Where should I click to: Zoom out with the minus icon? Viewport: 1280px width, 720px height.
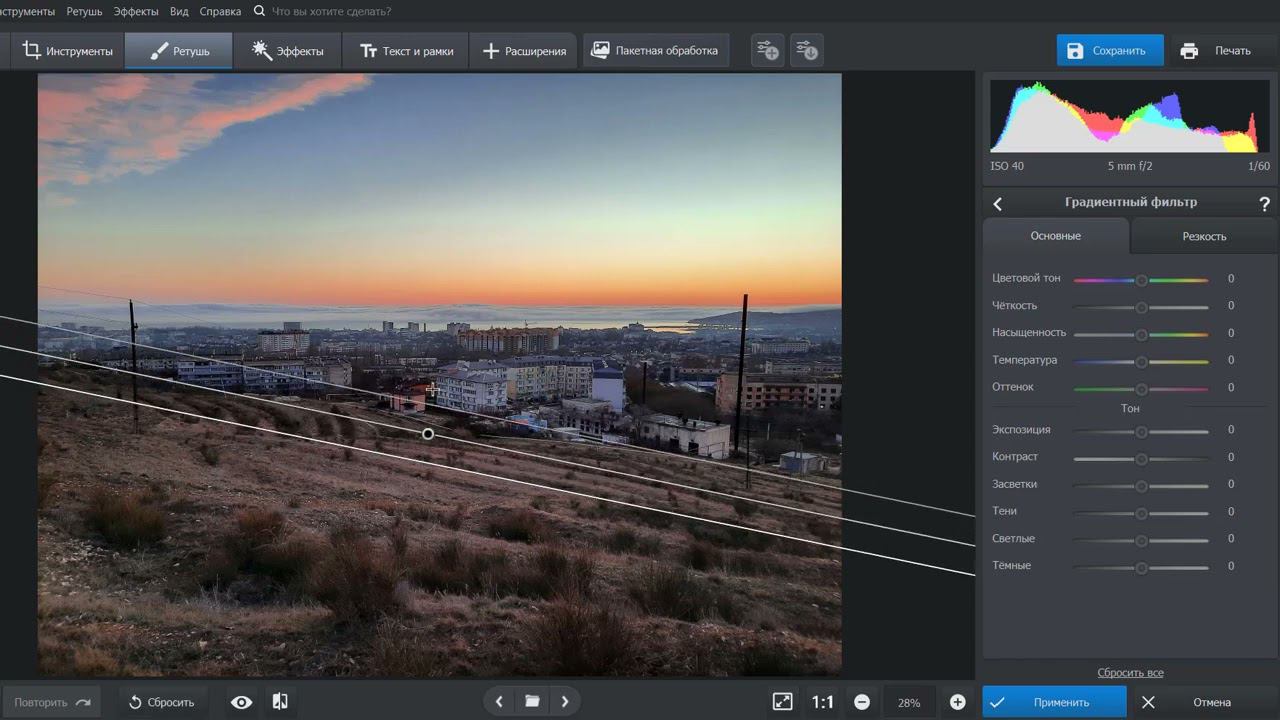point(862,702)
